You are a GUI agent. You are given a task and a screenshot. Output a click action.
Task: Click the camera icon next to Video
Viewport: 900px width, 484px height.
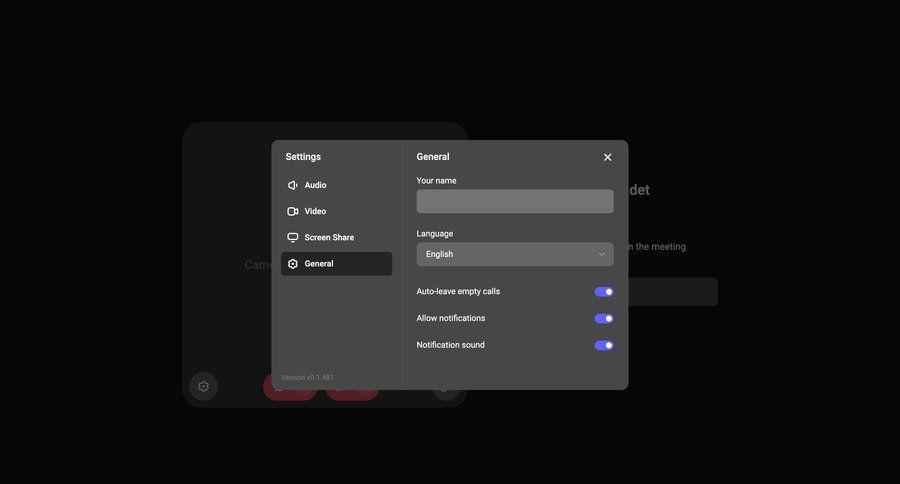[x=293, y=211]
